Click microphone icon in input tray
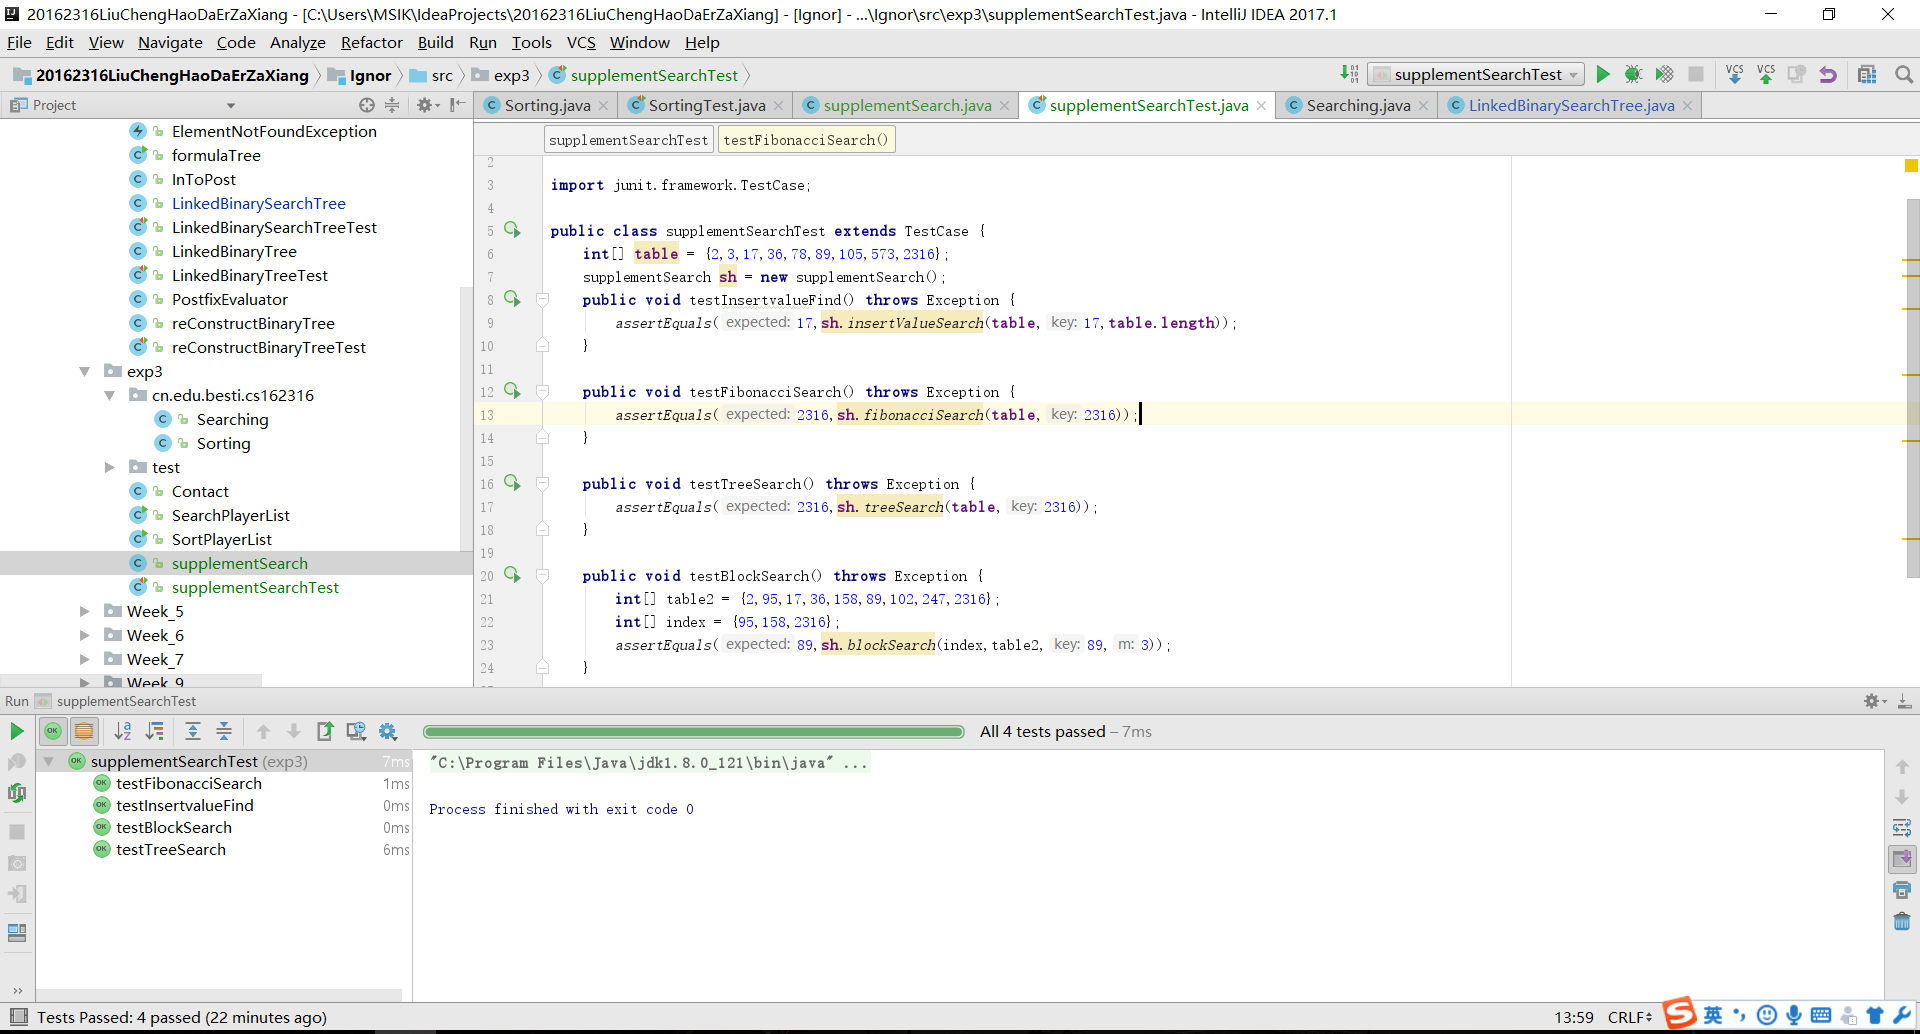This screenshot has height=1034, width=1920. tap(1794, 1016)
